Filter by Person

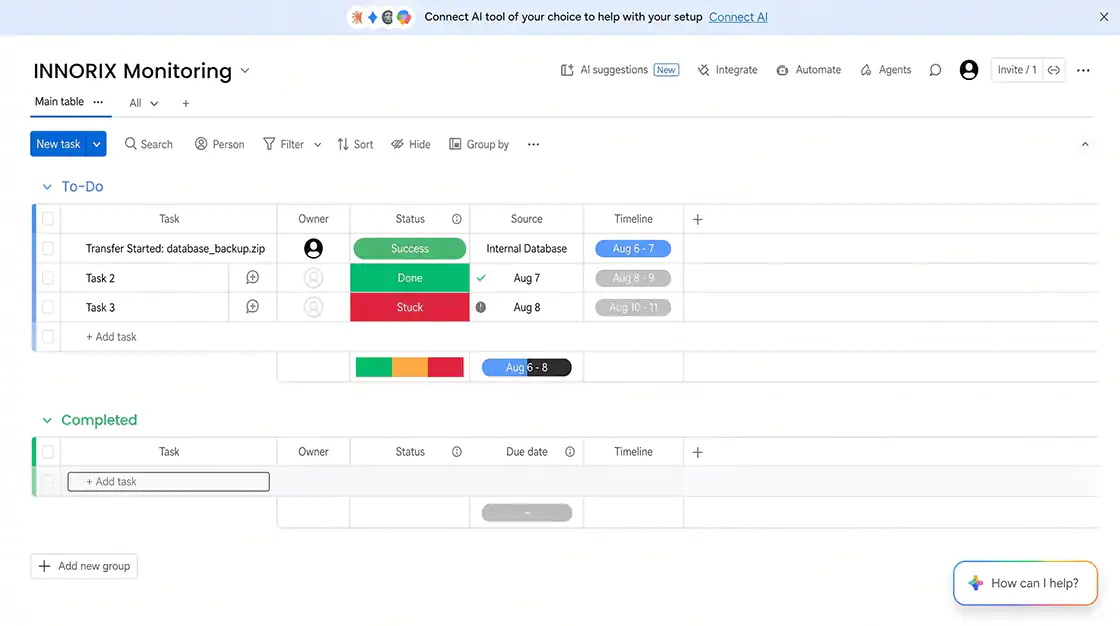219,144
